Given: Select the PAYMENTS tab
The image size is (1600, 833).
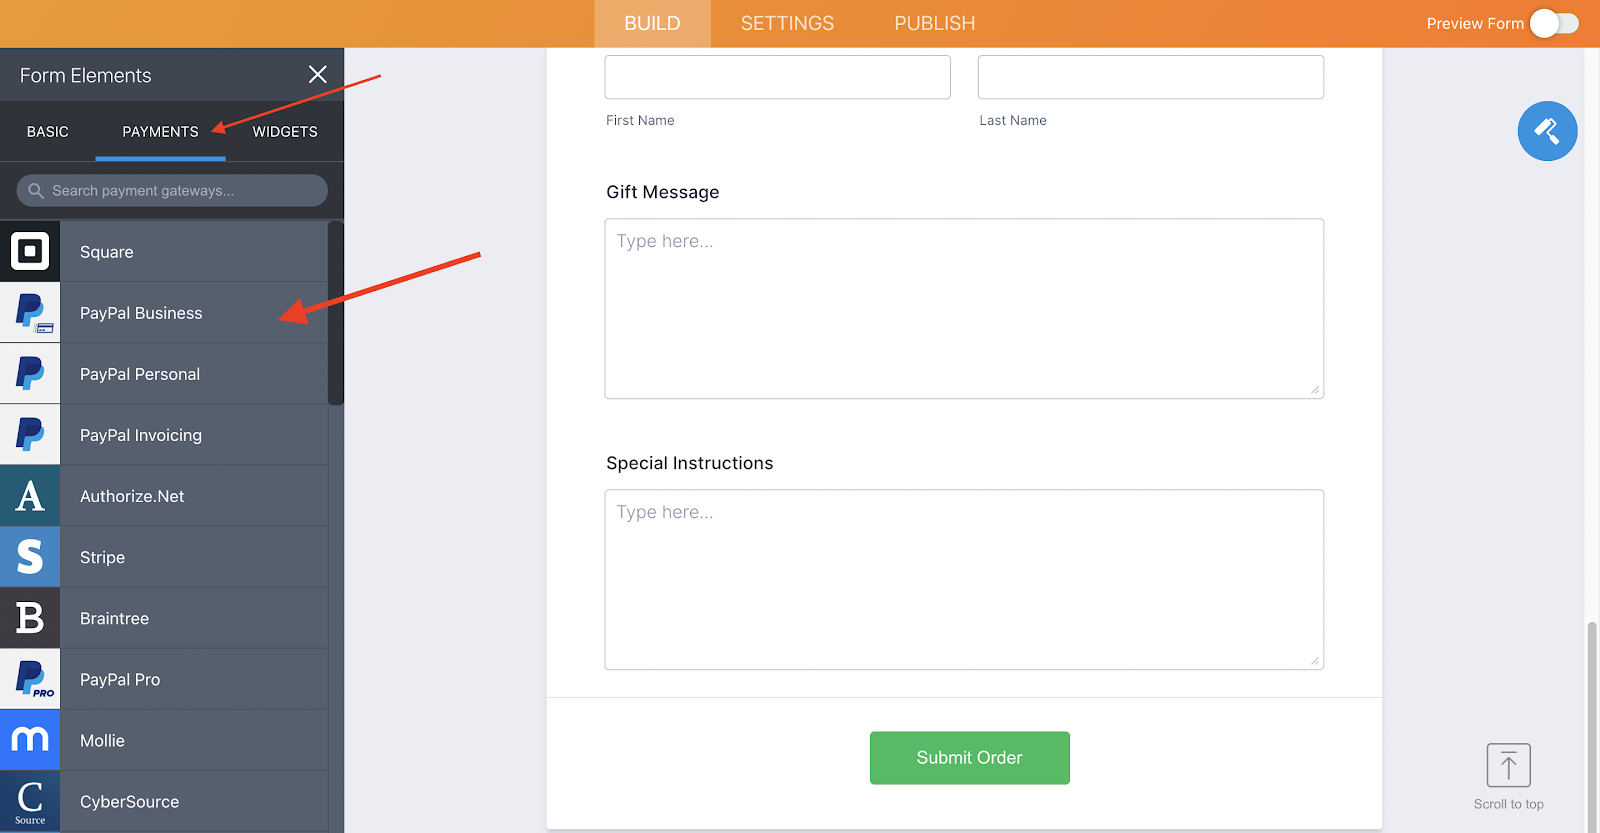Looking at the screenshot, I should coord(160,131).
